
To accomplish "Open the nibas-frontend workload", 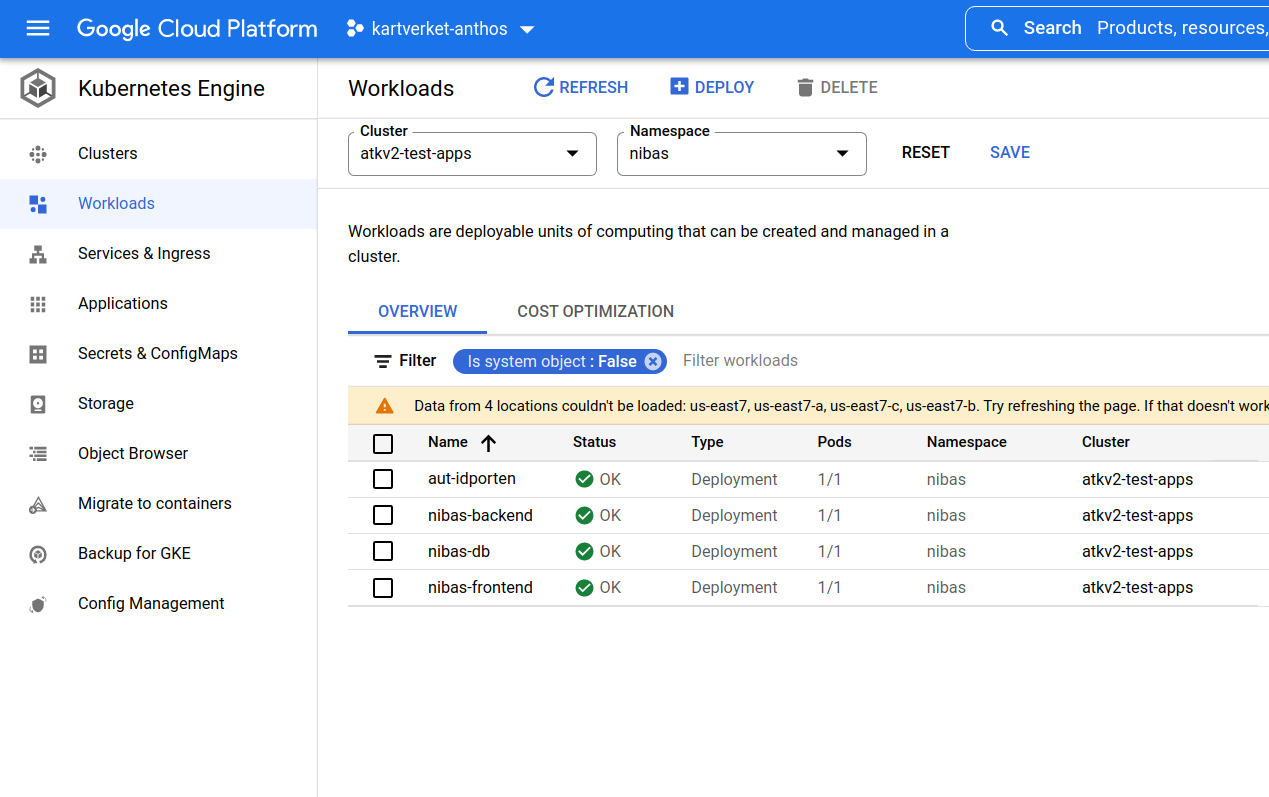I will [x=480, y=587].
